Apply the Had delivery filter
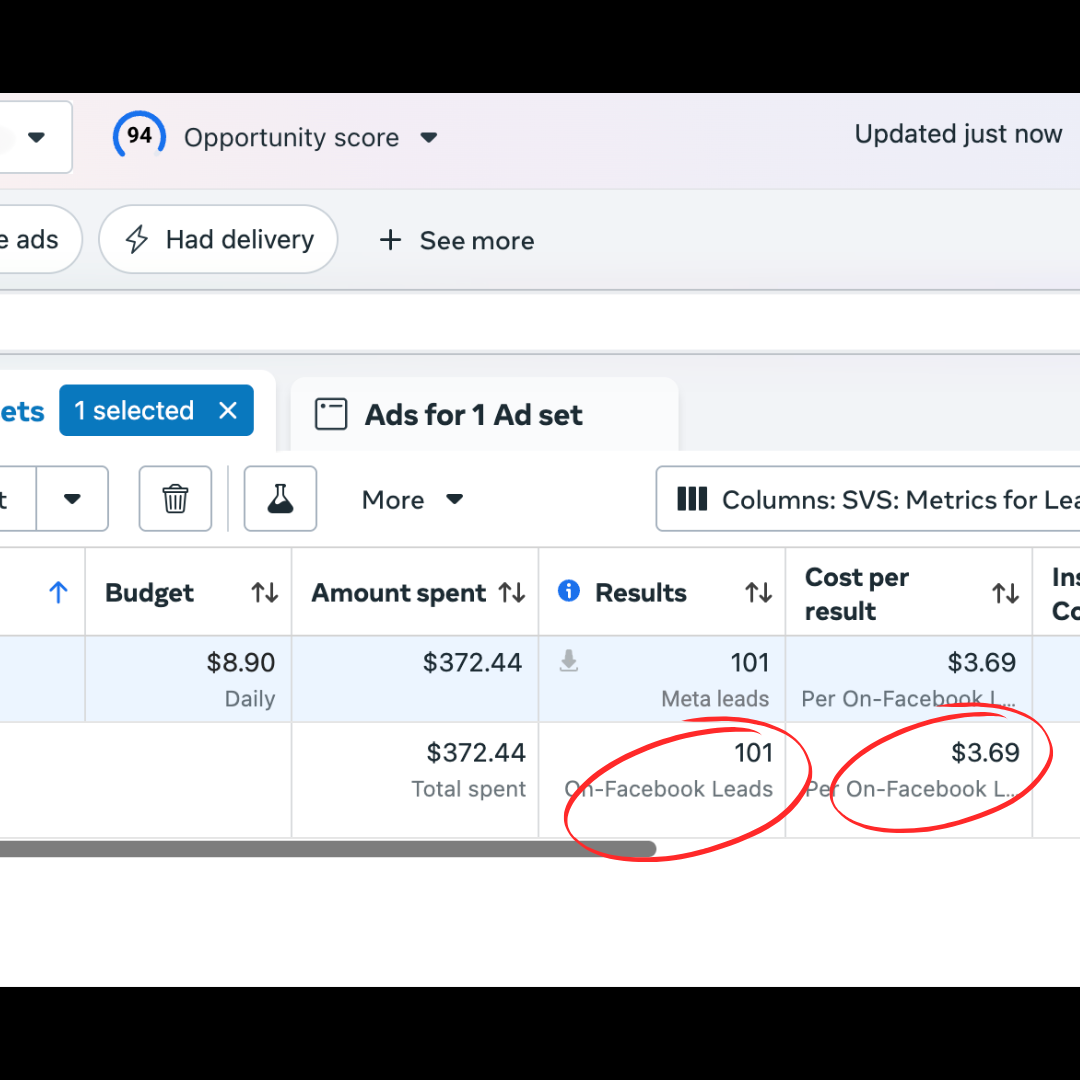The image size is (1080, 1080). tap(218, 240)
